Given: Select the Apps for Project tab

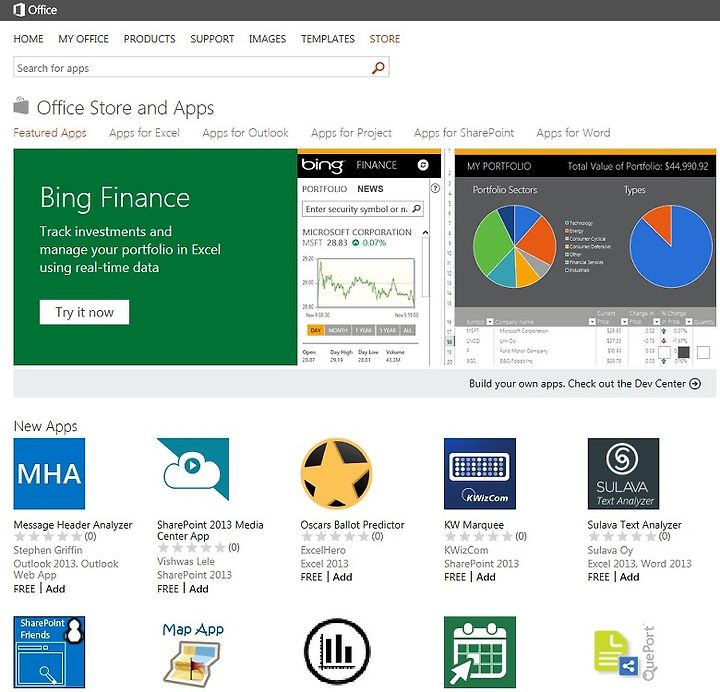Looking at the screenshot, I should [x=351, y=133].
